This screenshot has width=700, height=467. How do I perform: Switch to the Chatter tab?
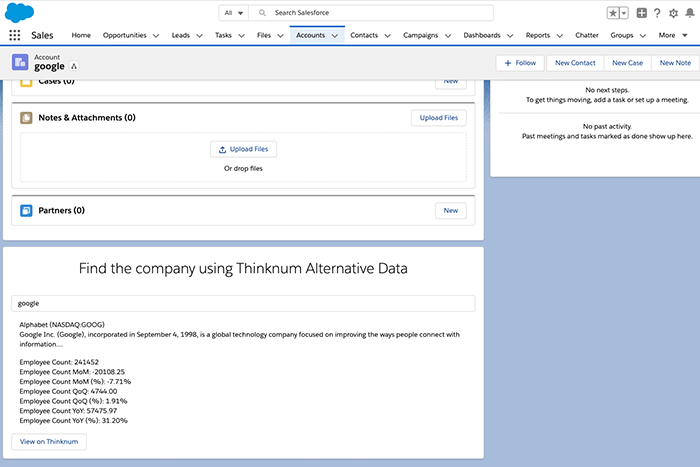click(586, 35)
